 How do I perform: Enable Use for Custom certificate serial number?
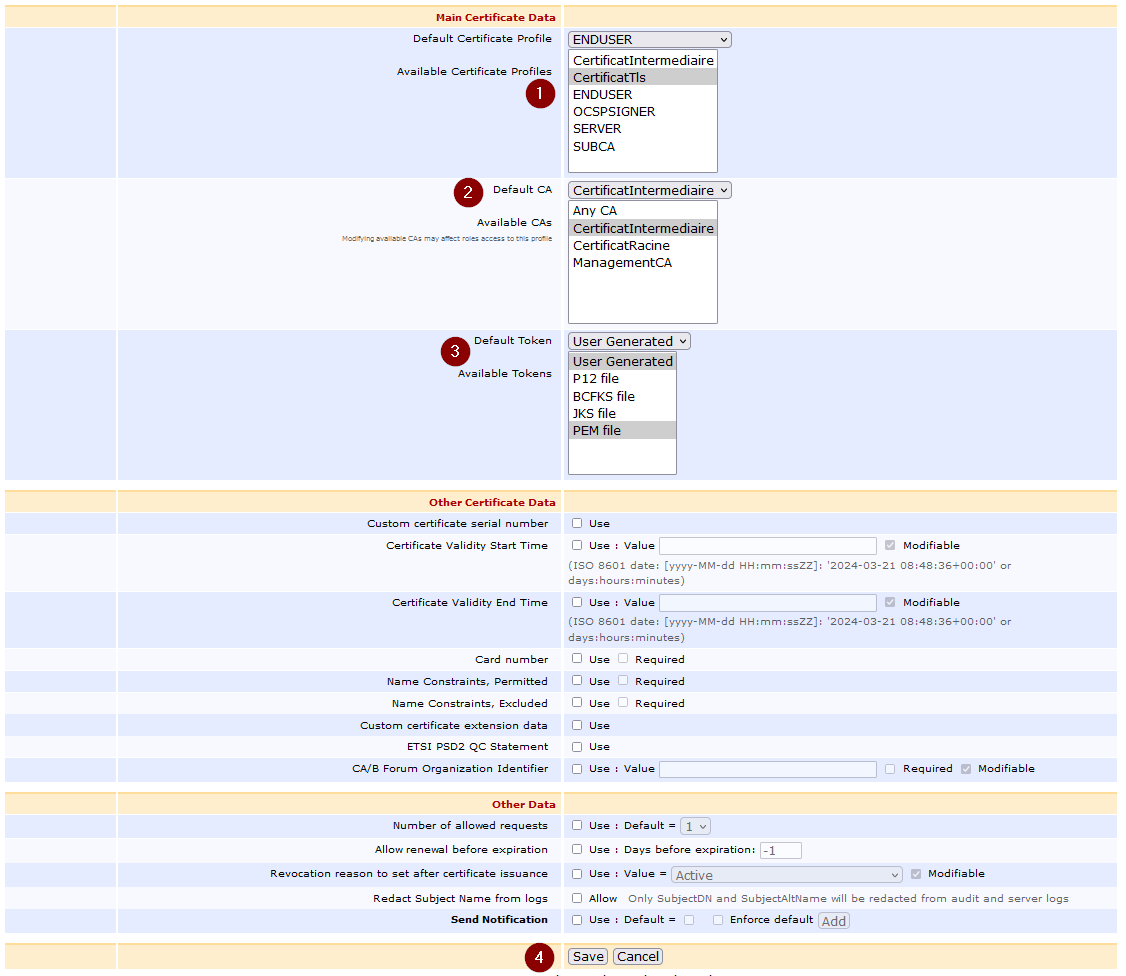577,523
